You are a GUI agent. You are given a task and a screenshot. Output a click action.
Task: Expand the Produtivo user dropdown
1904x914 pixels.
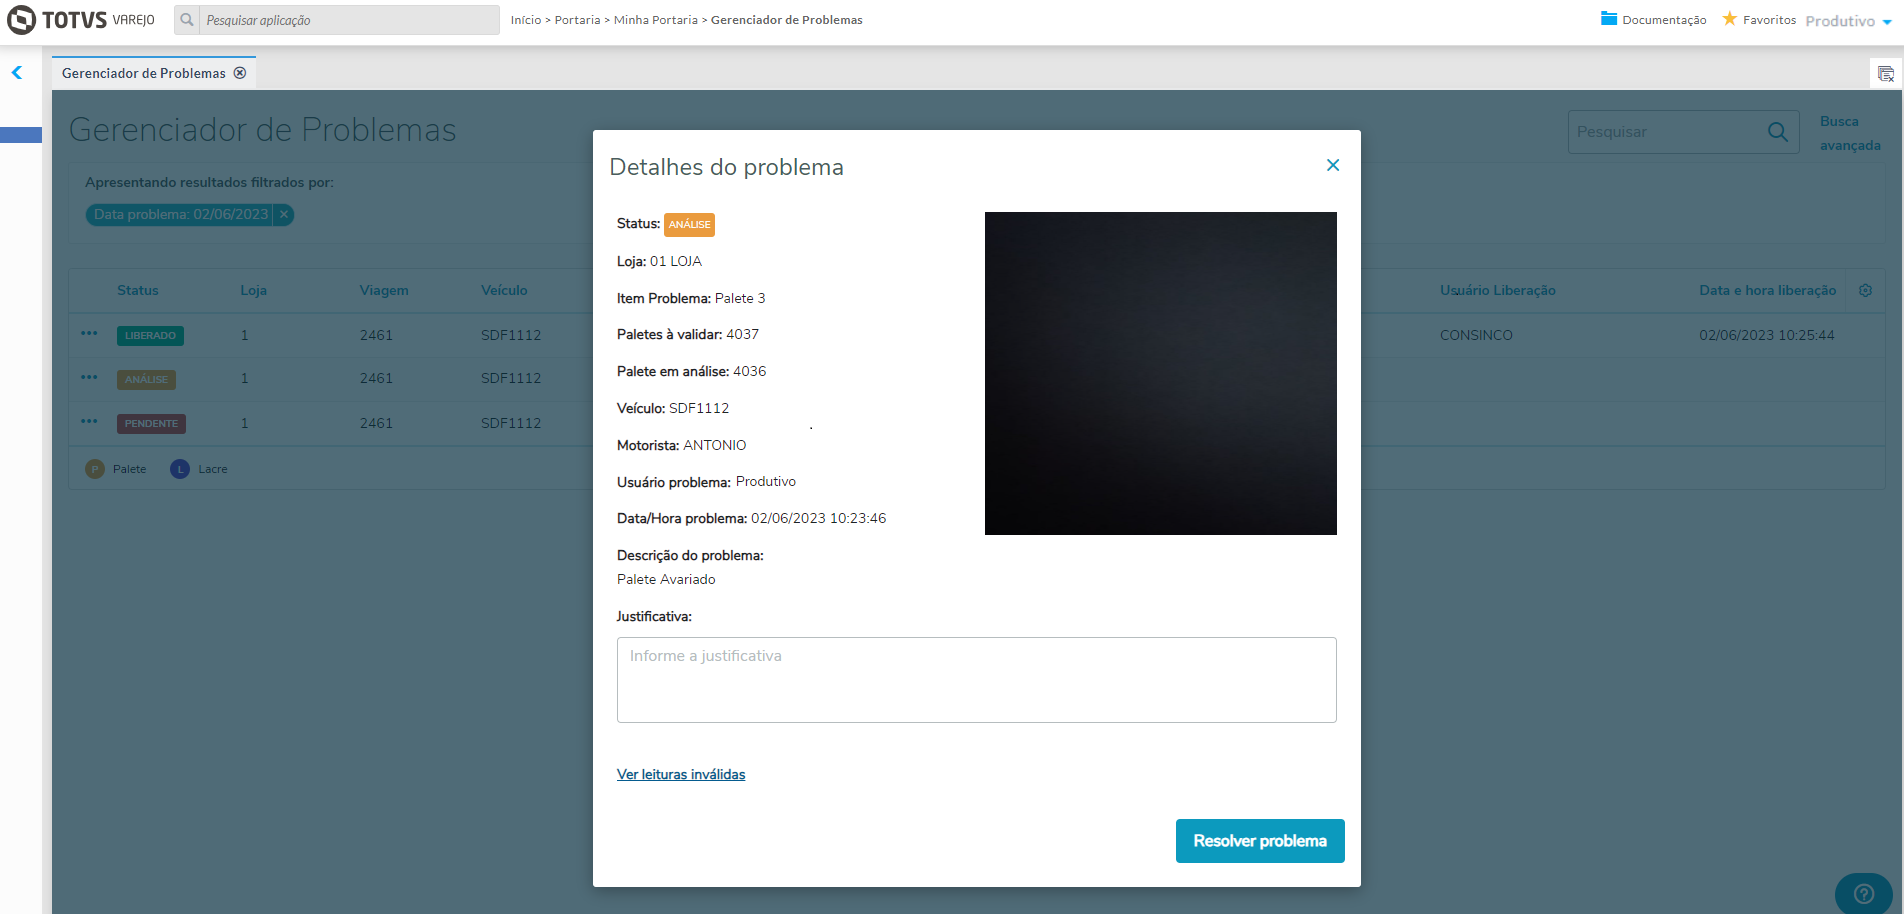click(x=1848, y=21)
